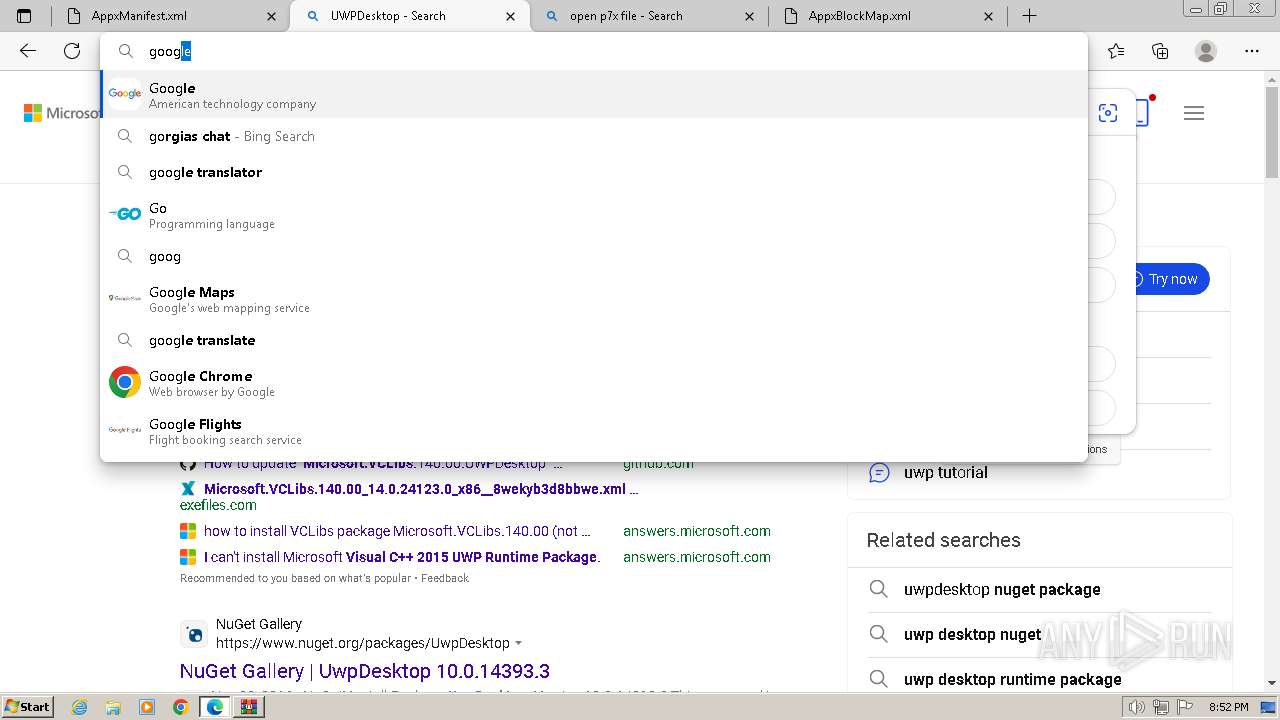This screenshot has width=1280, height=720.
Task: Choose the gorgias chat Bing Search suggestion
Action: [x=594, y=136]
